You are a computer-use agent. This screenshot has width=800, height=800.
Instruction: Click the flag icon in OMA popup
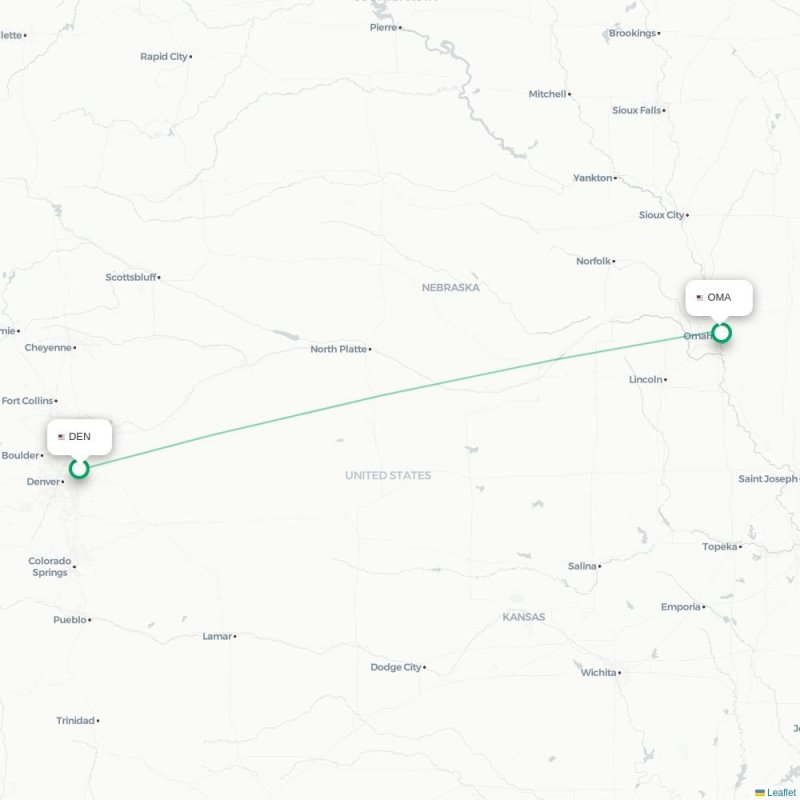coord(699,297)
